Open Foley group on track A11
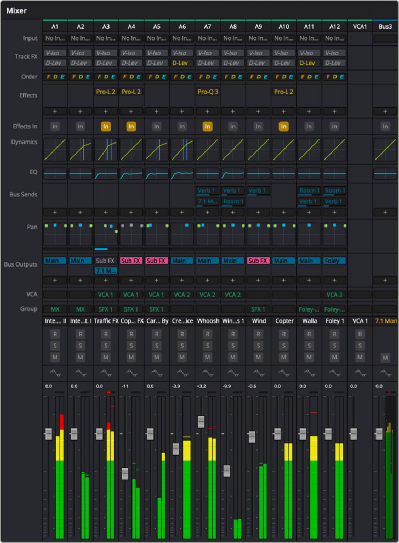399x543 pixels. point(309,309)
